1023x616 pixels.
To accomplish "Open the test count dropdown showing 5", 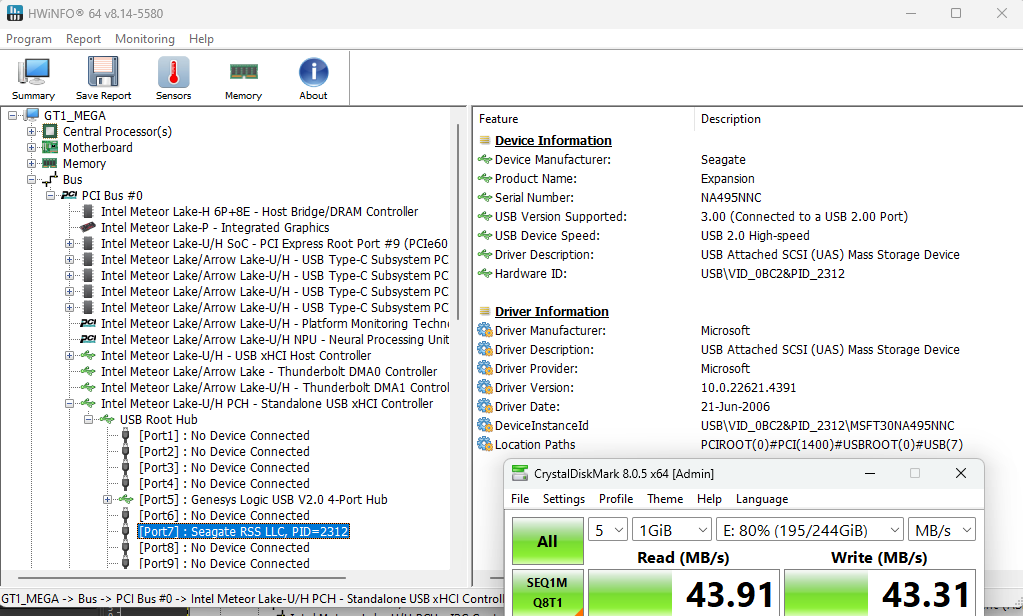I will [608, 530].
